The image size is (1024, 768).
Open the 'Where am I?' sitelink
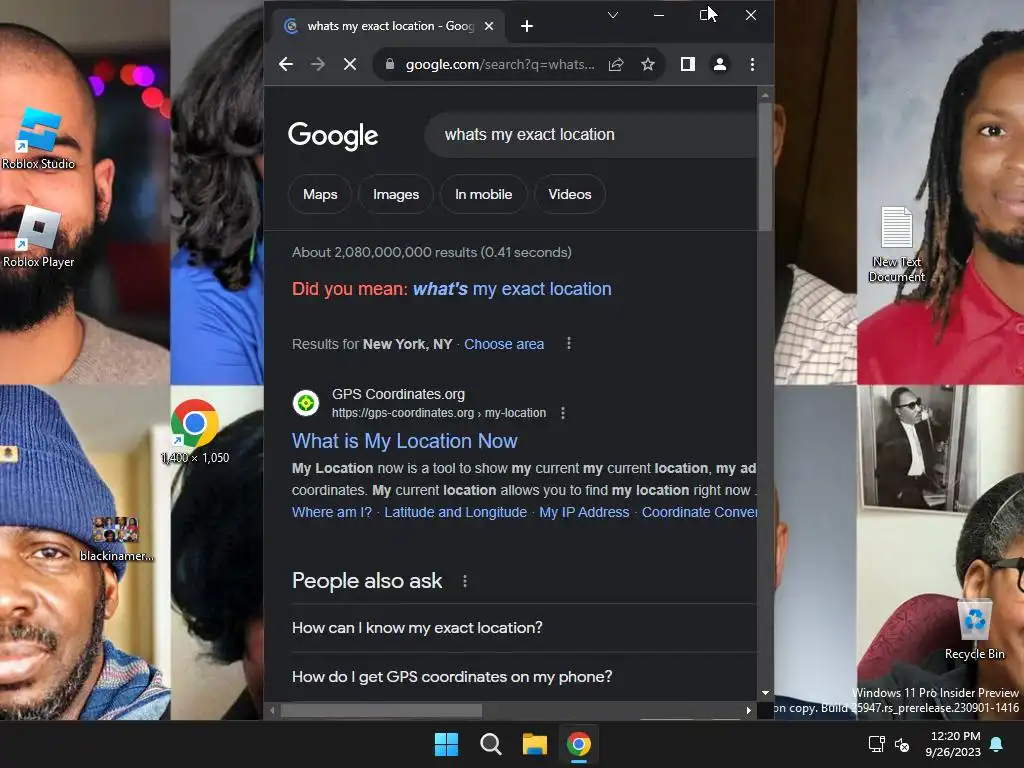point(332,512)
